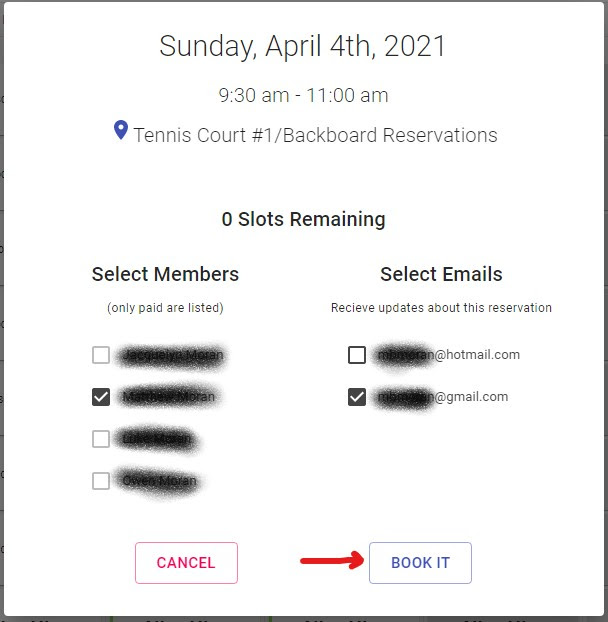Image resolution: width=608 pixels, height=622 pixels.
Task: Enable the hotmail.com email checkbox
Action: tap(357, 355)
